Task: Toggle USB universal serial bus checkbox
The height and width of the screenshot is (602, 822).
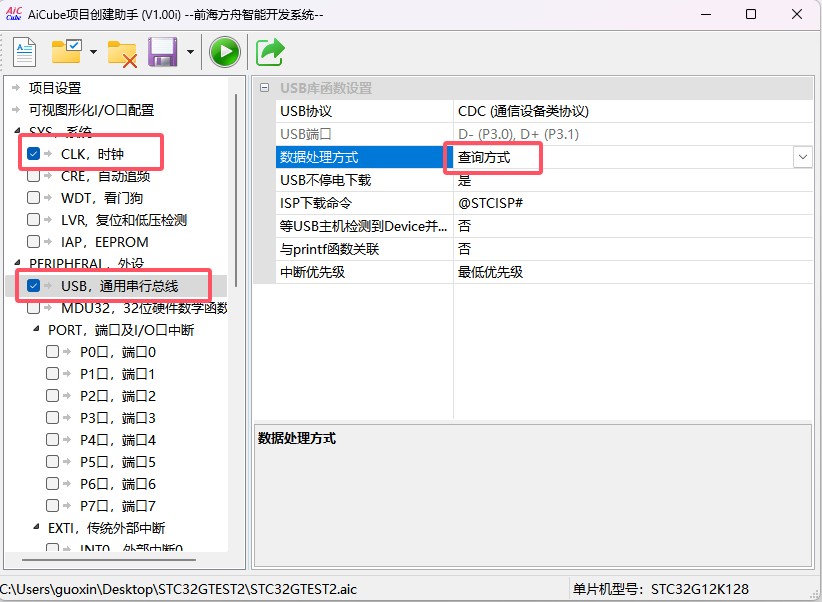Action: click(34, 286)
